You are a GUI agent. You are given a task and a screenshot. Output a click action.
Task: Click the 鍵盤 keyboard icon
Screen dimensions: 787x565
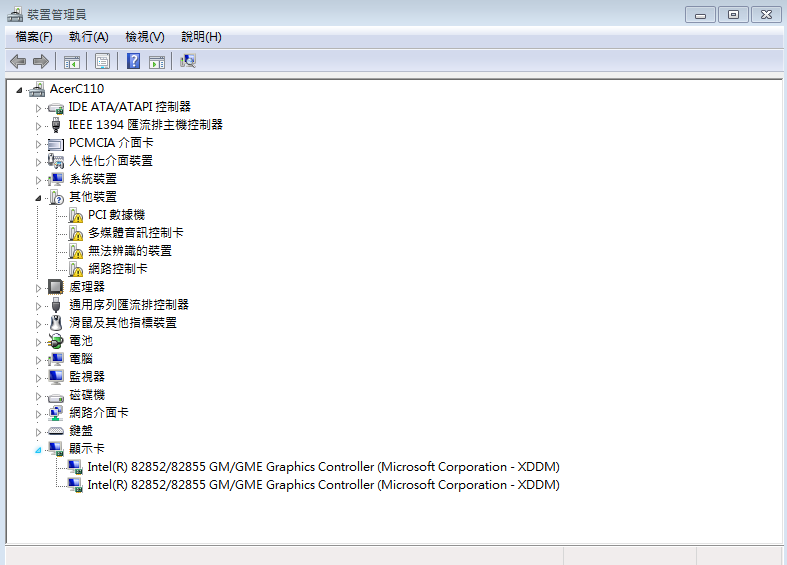point(56,431)
